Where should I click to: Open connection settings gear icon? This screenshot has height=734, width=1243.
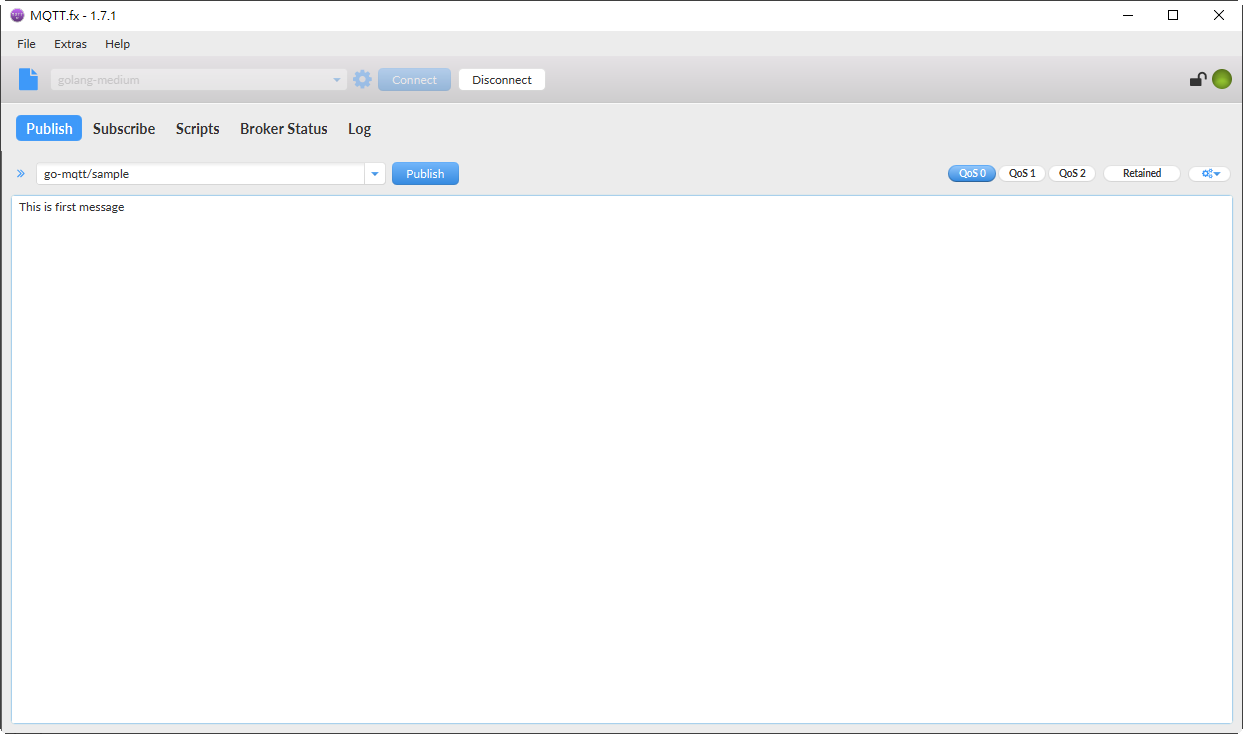(362, 80)
